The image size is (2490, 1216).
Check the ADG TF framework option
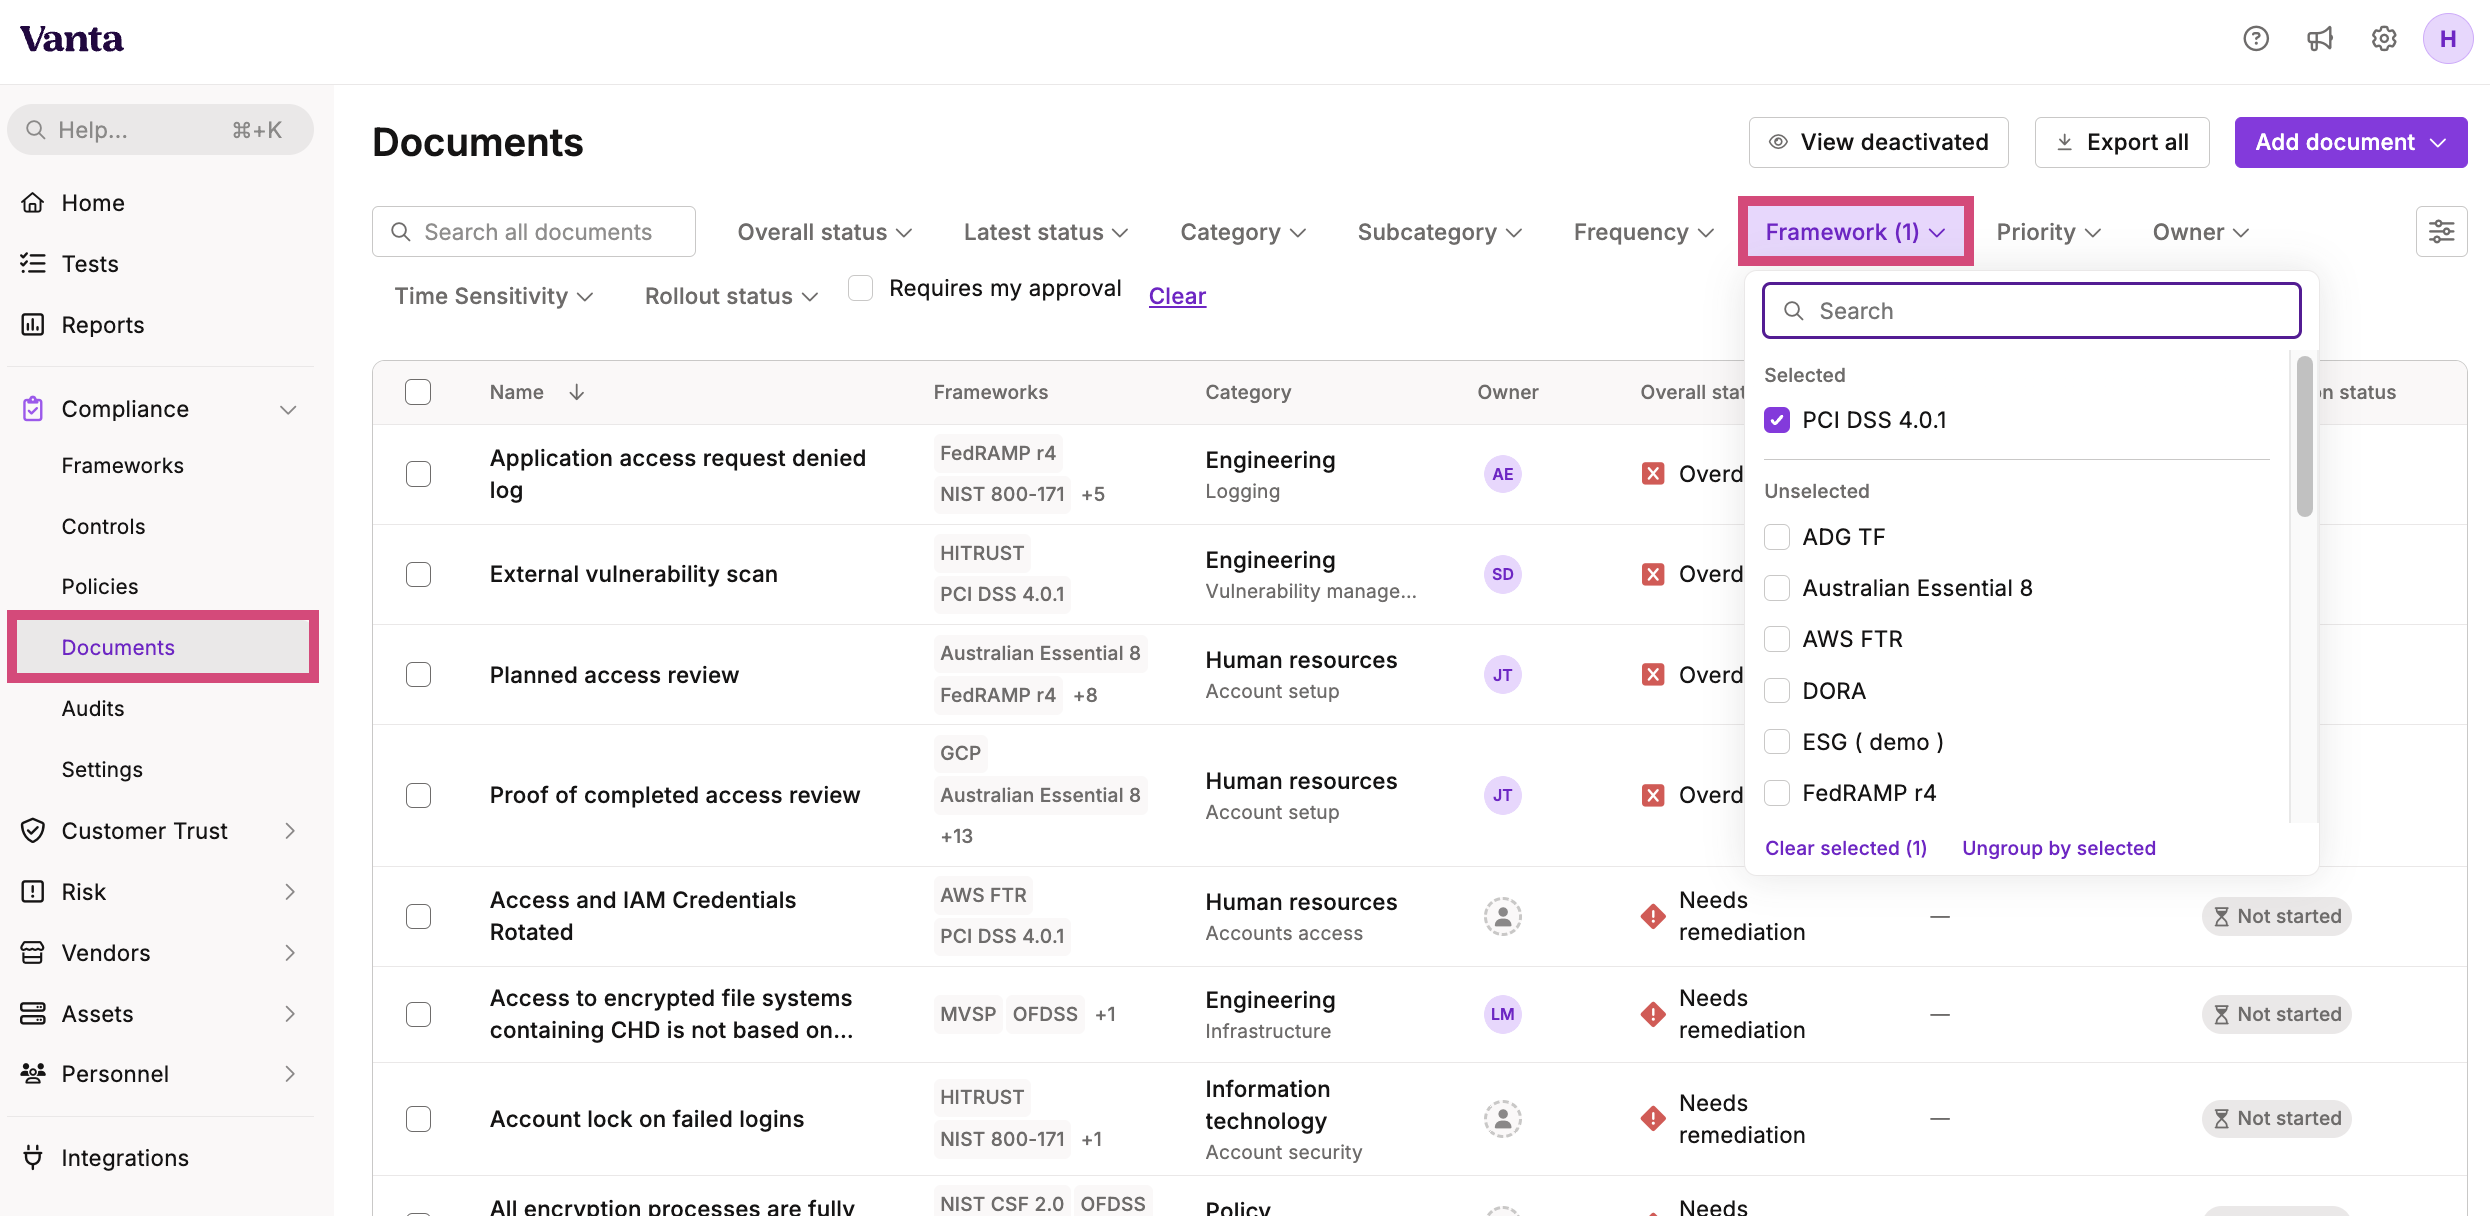pos(1777,537)
